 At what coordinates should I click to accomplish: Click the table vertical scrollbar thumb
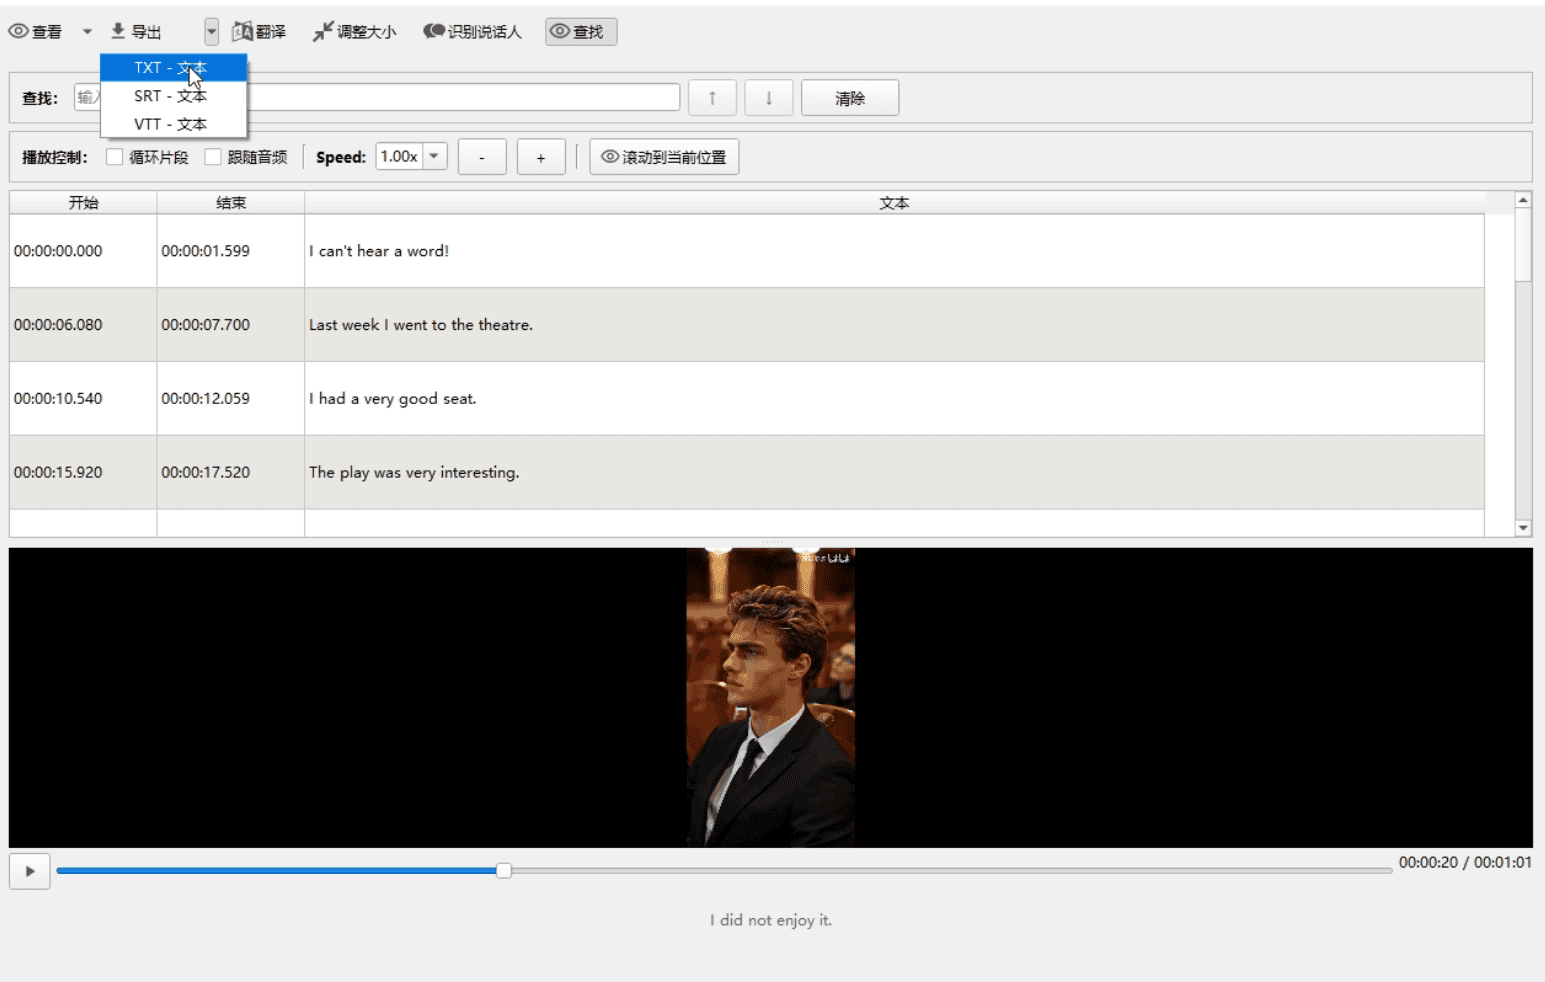coord(1523,245)
